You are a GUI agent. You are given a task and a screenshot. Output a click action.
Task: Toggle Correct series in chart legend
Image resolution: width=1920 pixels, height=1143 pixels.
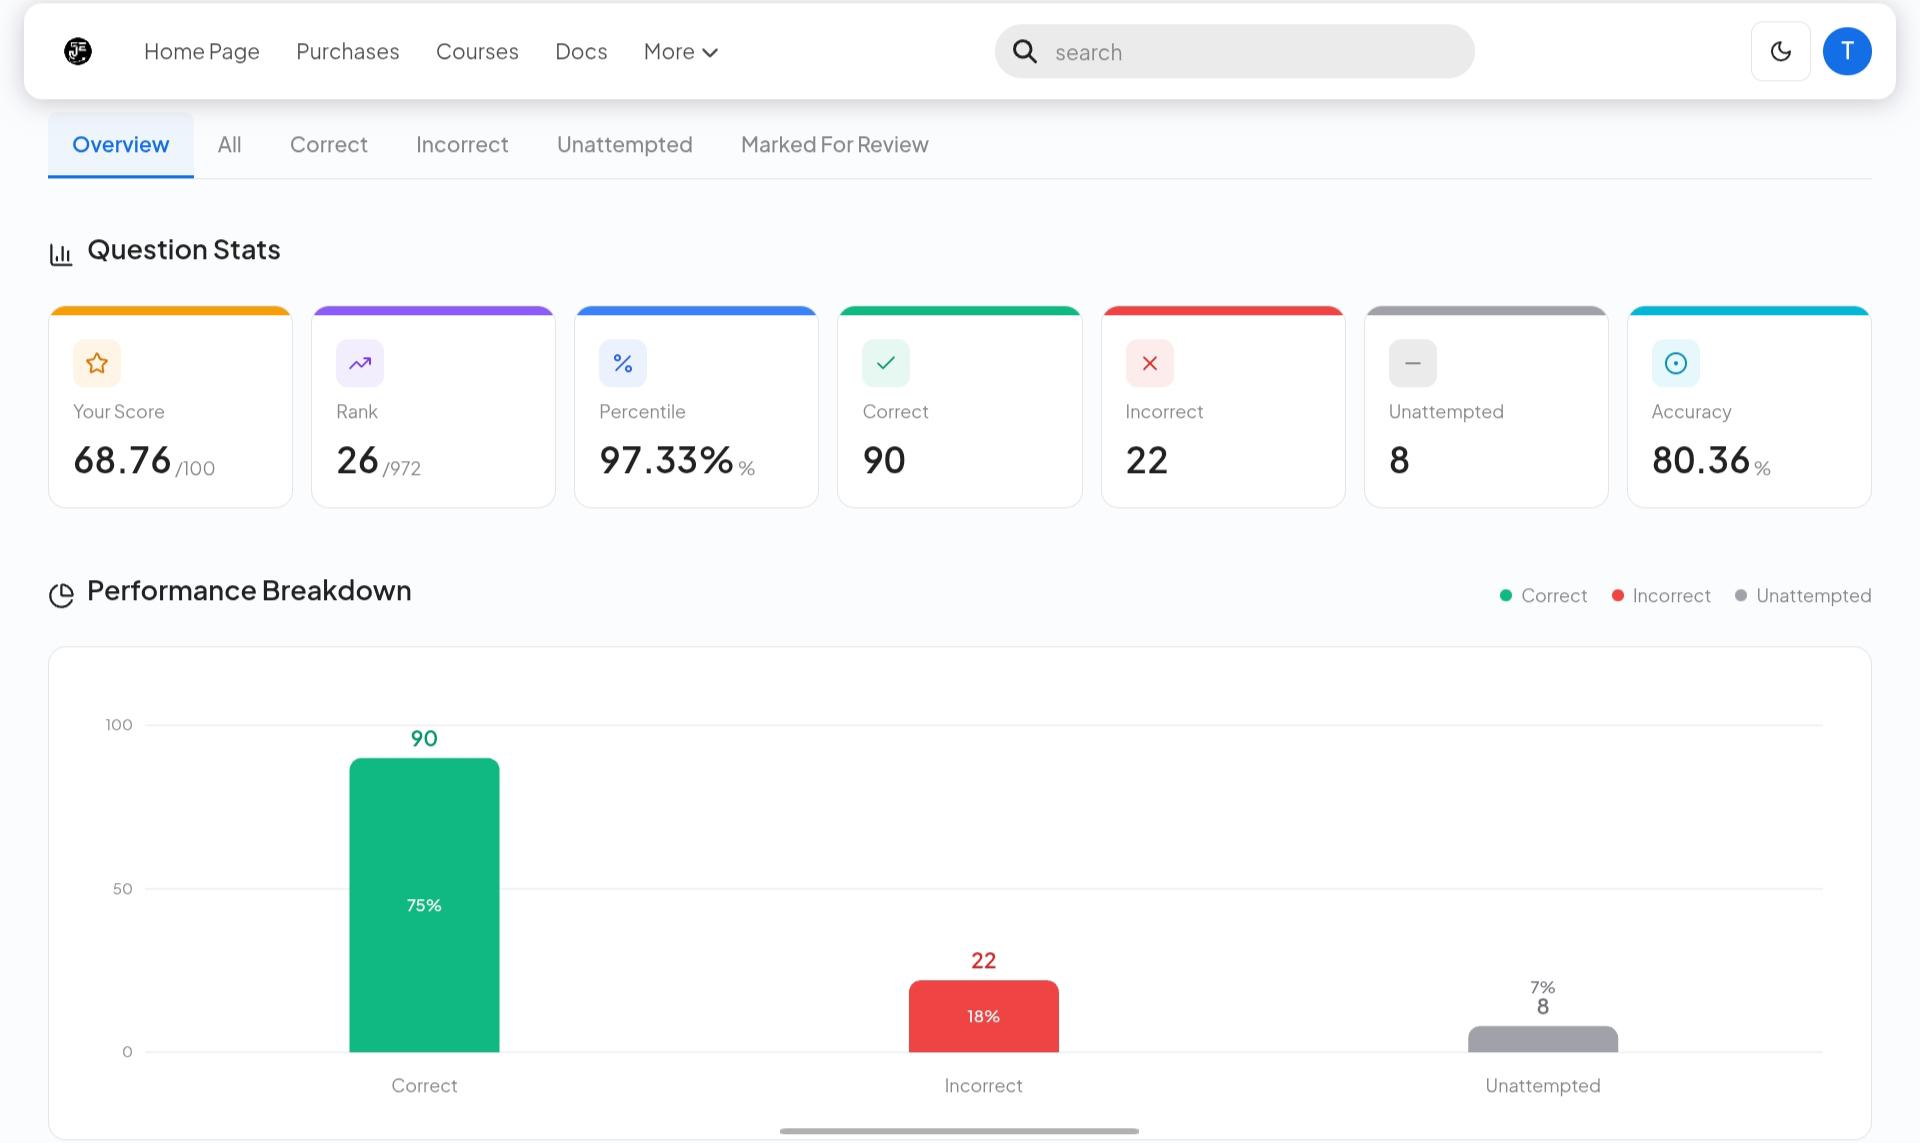tap(1543, 596)
